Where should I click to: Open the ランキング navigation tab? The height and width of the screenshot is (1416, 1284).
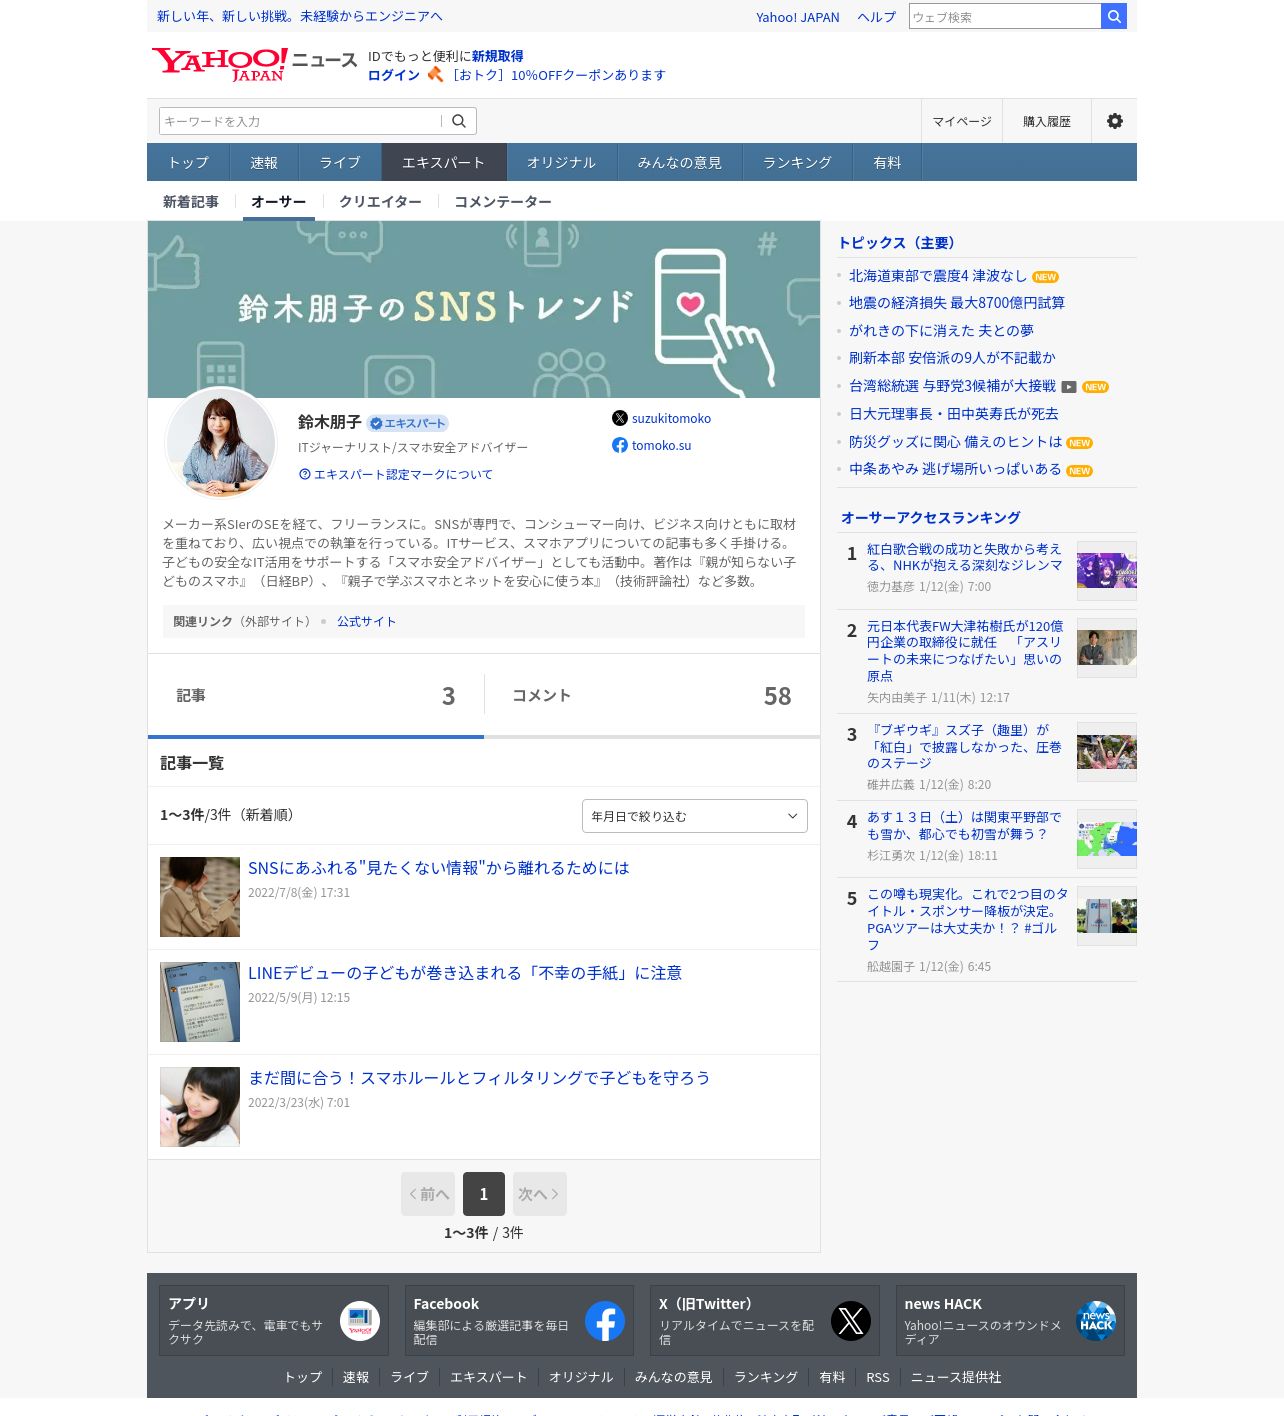point(797,162)
